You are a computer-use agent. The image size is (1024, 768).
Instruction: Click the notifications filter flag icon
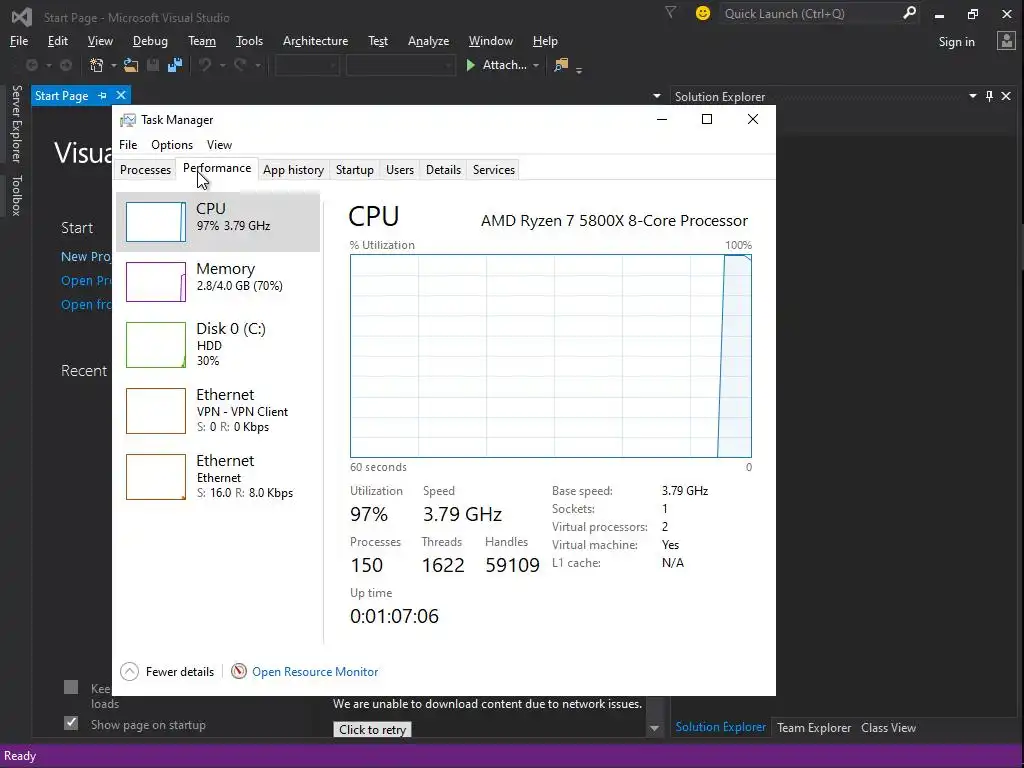click(671, 12)
